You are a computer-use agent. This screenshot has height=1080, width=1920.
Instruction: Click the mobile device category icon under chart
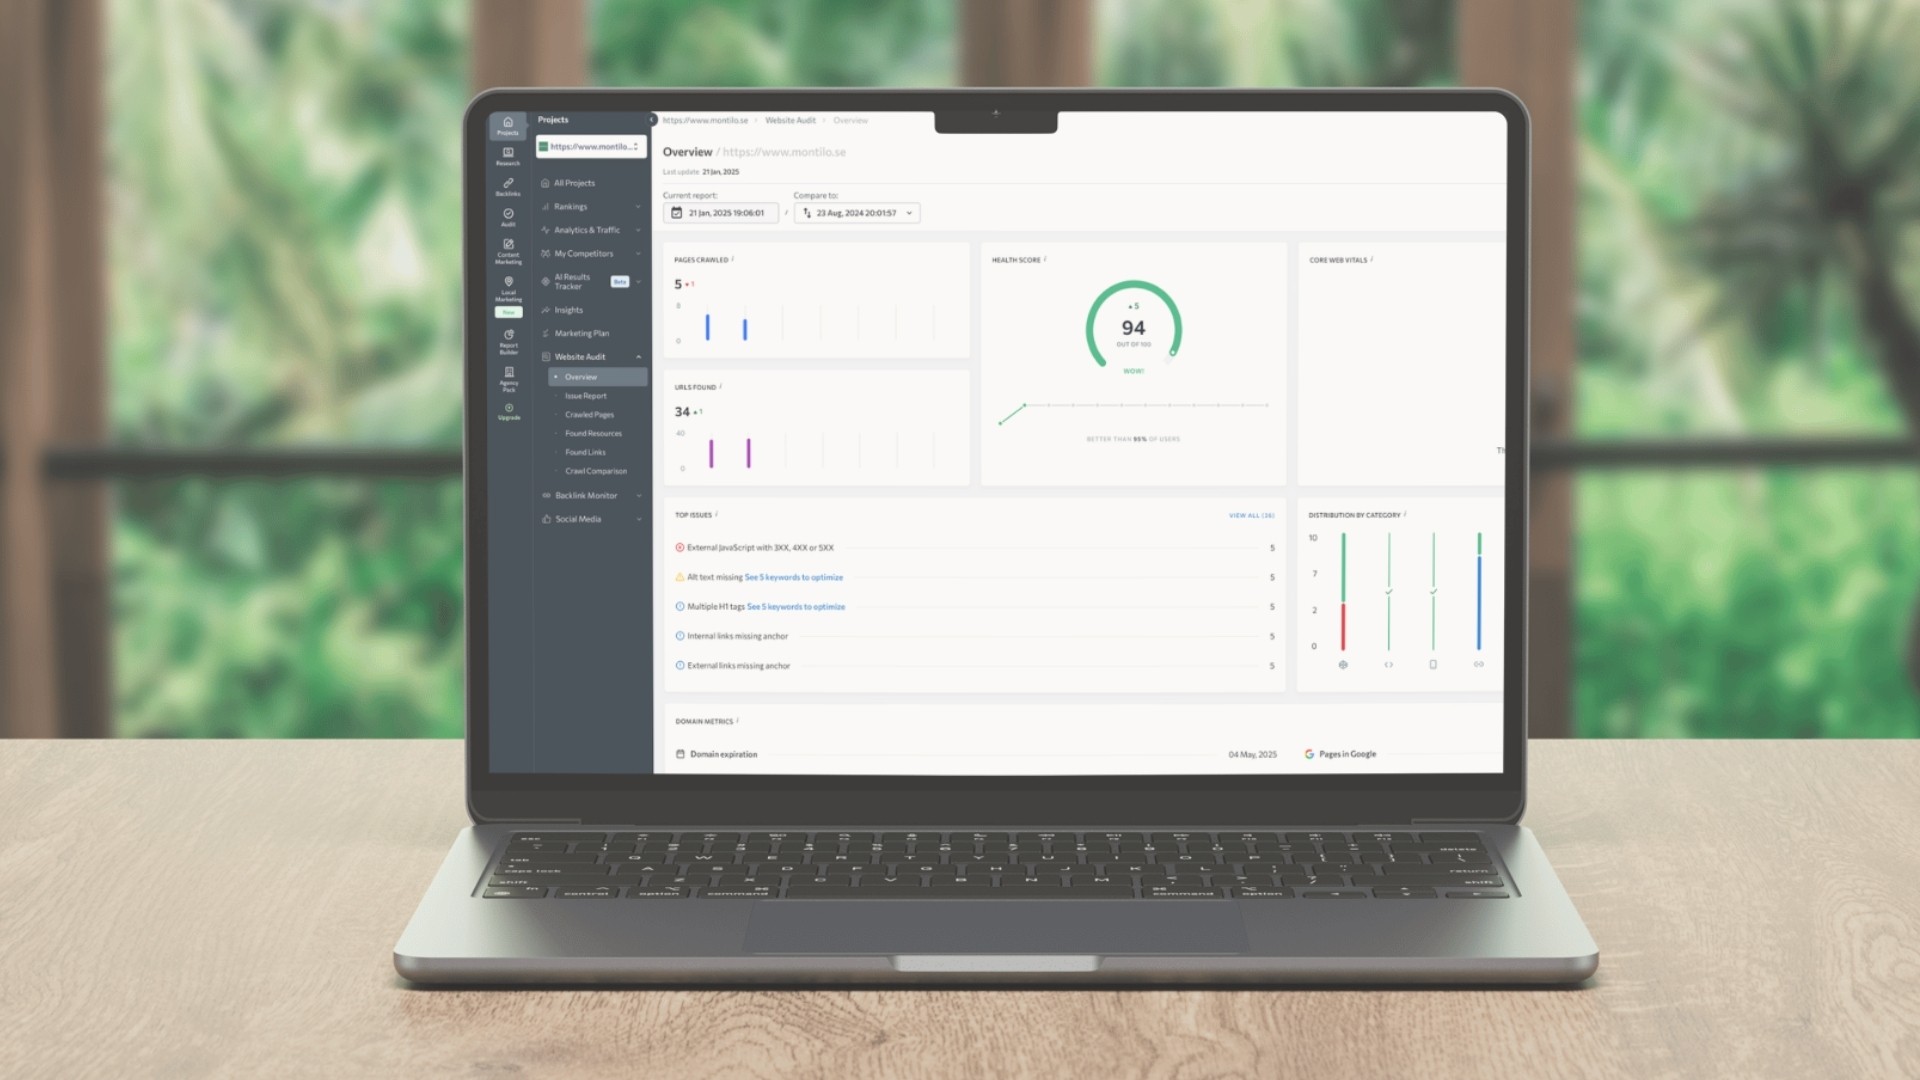[x=1433, y=664]
